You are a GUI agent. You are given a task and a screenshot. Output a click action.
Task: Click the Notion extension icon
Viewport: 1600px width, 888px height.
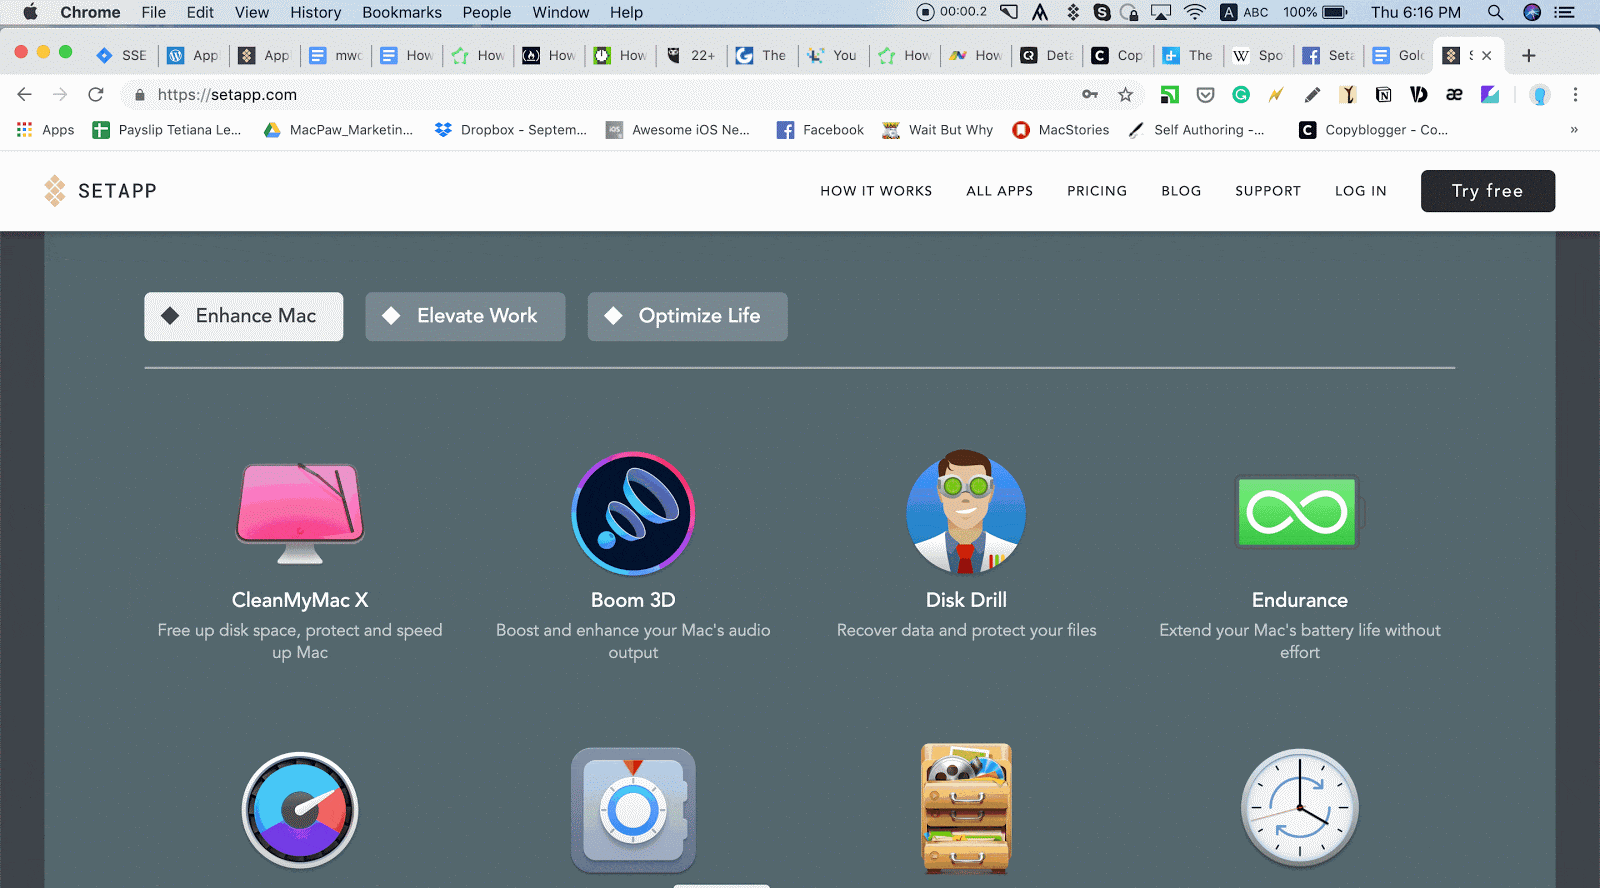1384,94
